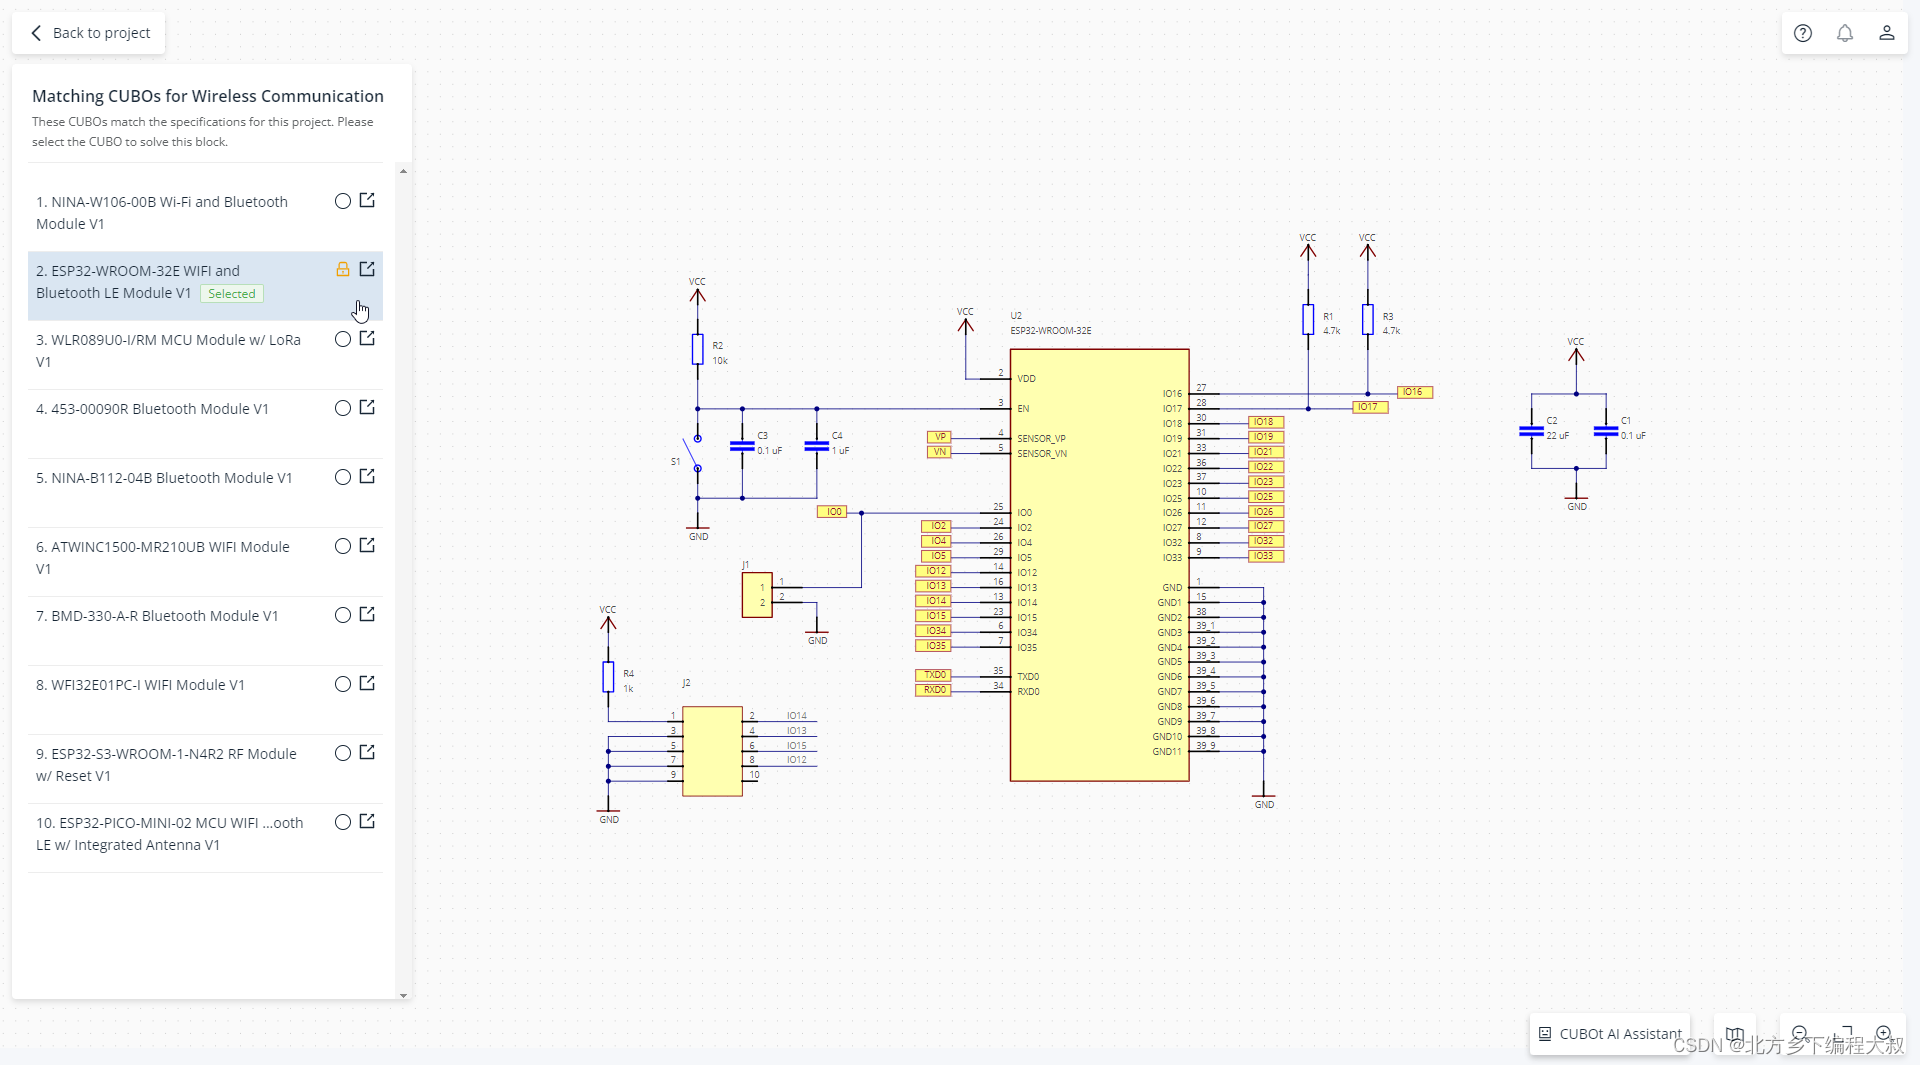This screenshot has height=1065, width=1920.
Task: Click the scroll down arrow of CUBO list
Action: tap(403, 995)
